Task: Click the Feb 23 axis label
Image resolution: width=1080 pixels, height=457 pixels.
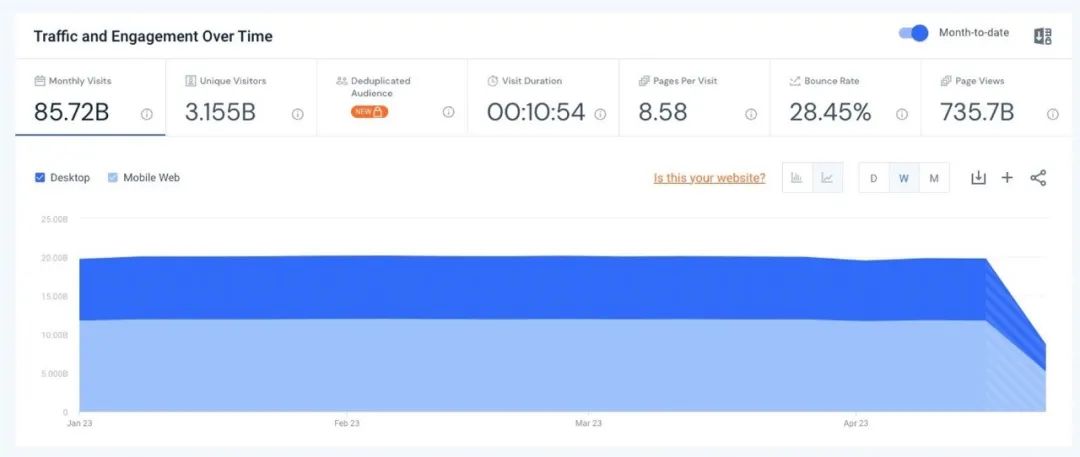Action: pyautogui.click(x=346, y=423)
